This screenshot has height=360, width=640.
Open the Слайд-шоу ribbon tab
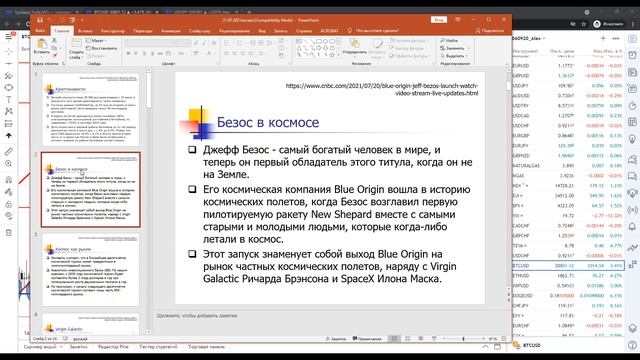tap(199, 31)
